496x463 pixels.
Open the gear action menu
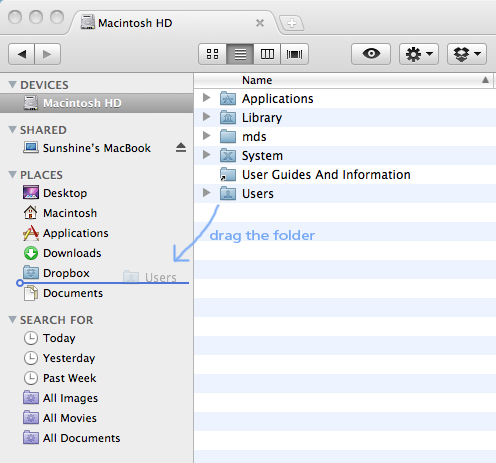(x=419, y=54)
